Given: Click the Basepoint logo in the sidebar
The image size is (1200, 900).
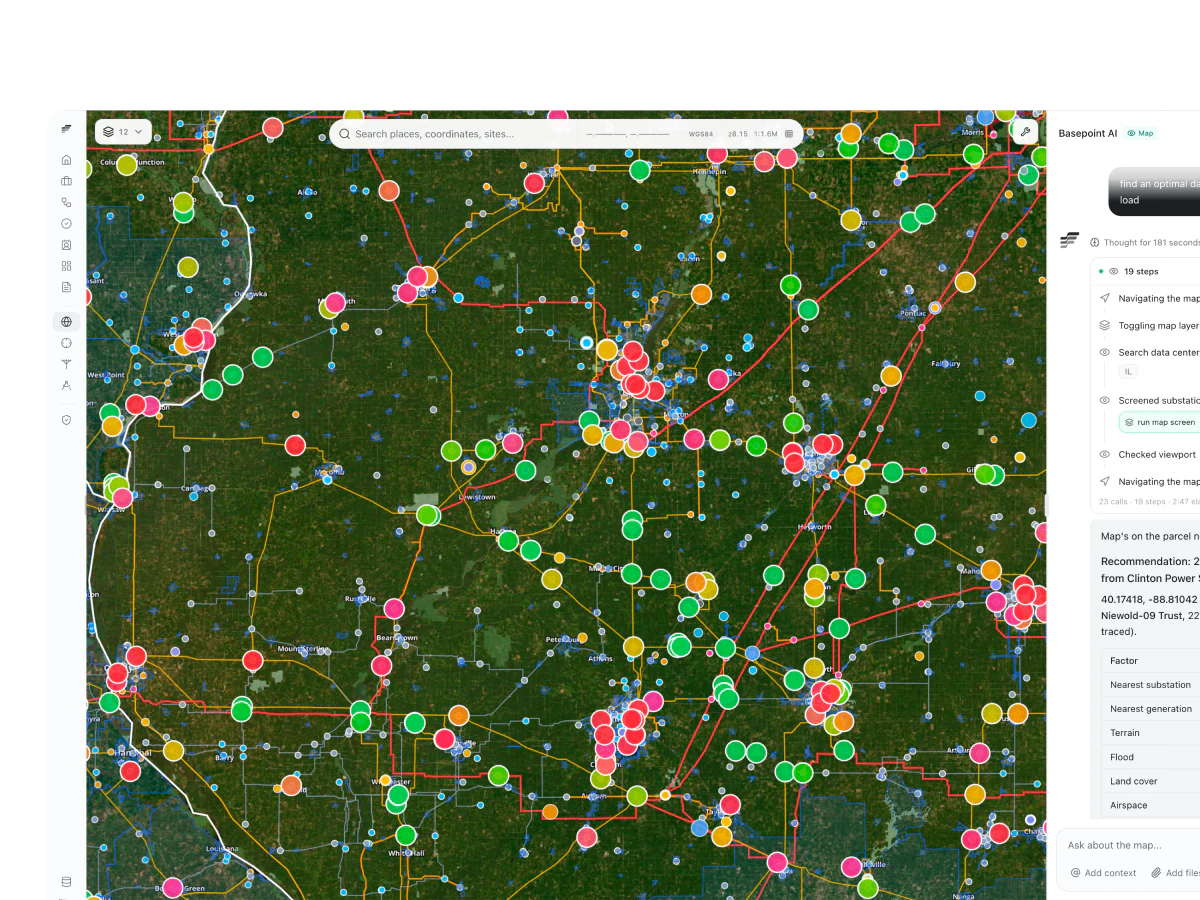Looking at the screenshot, I should pyautogui.click(x=66, y=129).
